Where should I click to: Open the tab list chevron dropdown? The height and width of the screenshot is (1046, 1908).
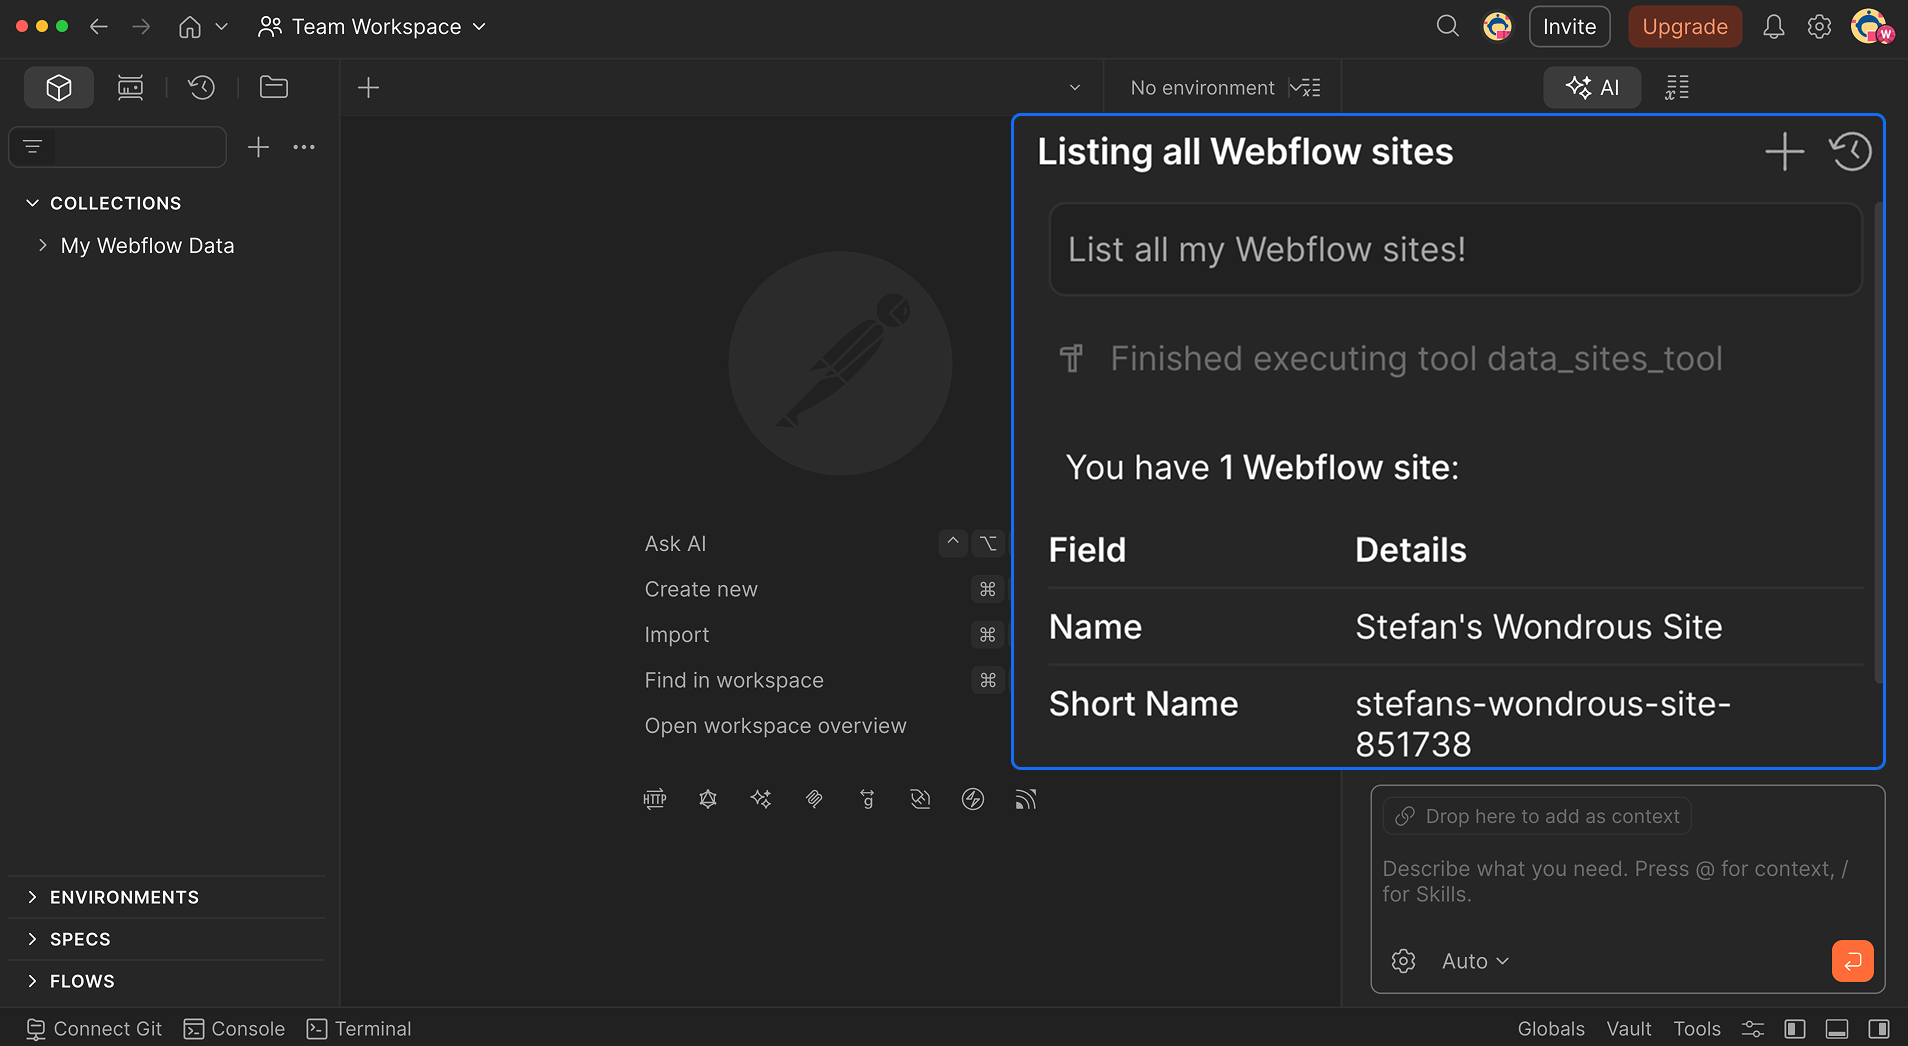point(1075,88)
